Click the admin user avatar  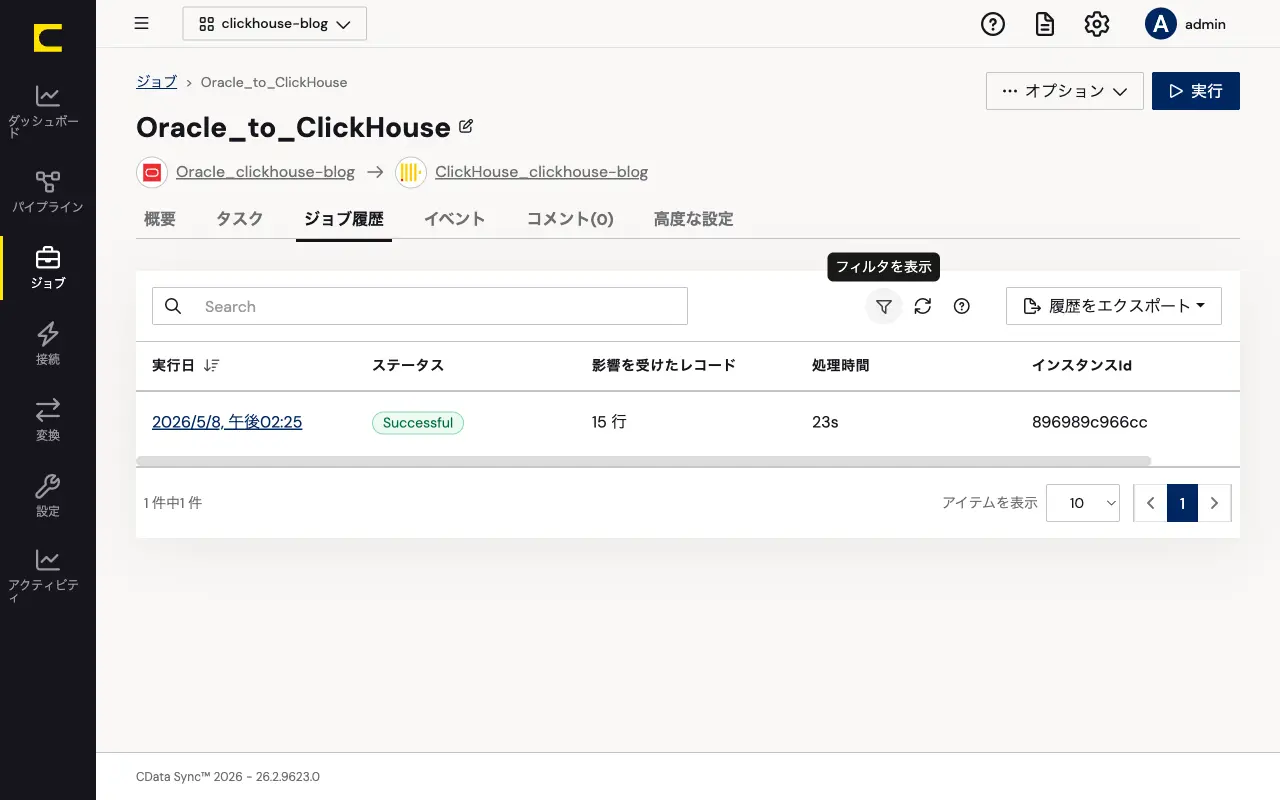click(x=1160, y=24)
